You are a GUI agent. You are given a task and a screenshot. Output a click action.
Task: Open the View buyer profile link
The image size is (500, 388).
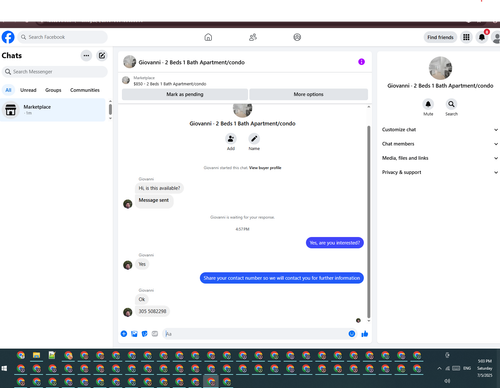pos(265,168)
